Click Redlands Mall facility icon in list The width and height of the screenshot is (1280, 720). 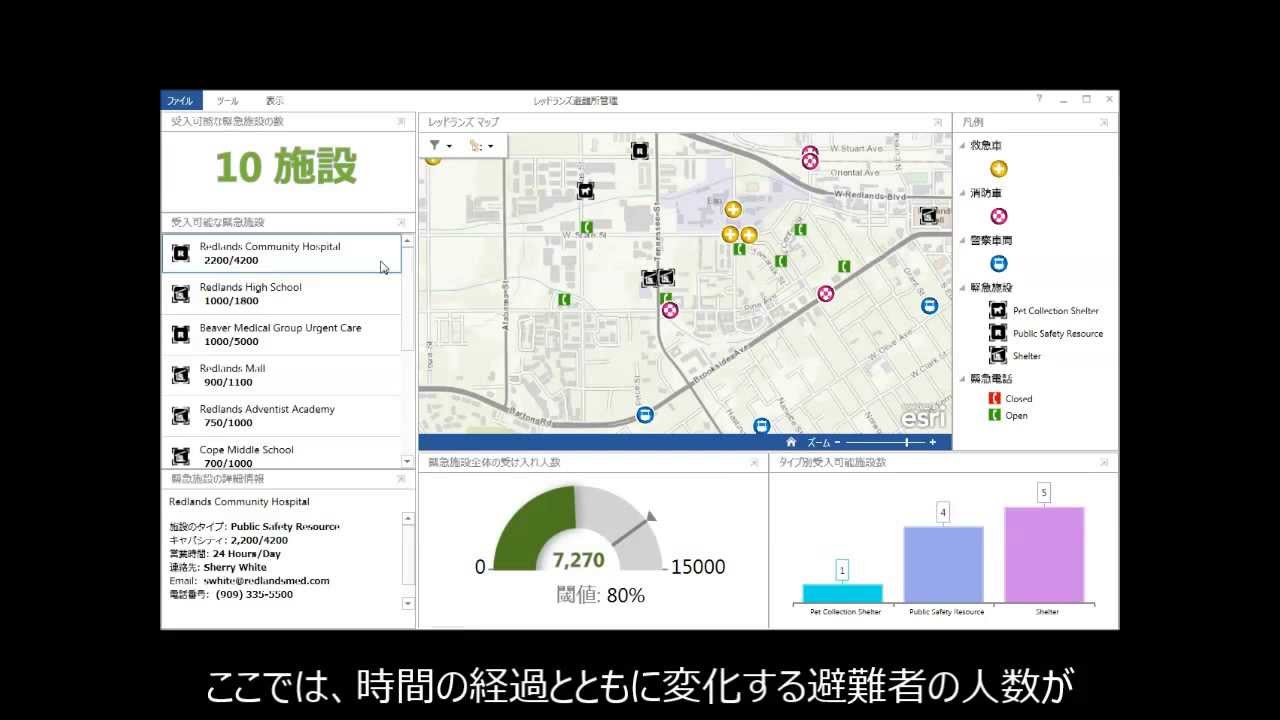[x=181, y=375]
